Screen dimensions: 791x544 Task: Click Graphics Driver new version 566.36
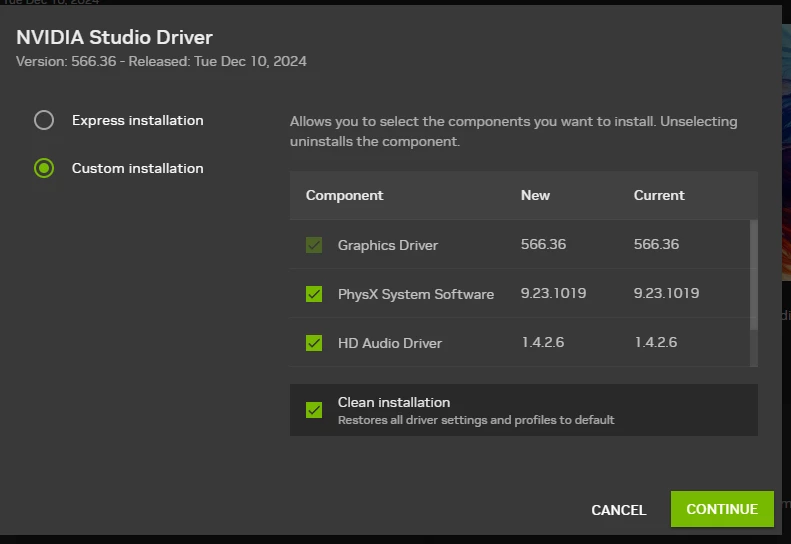[543, 244]
